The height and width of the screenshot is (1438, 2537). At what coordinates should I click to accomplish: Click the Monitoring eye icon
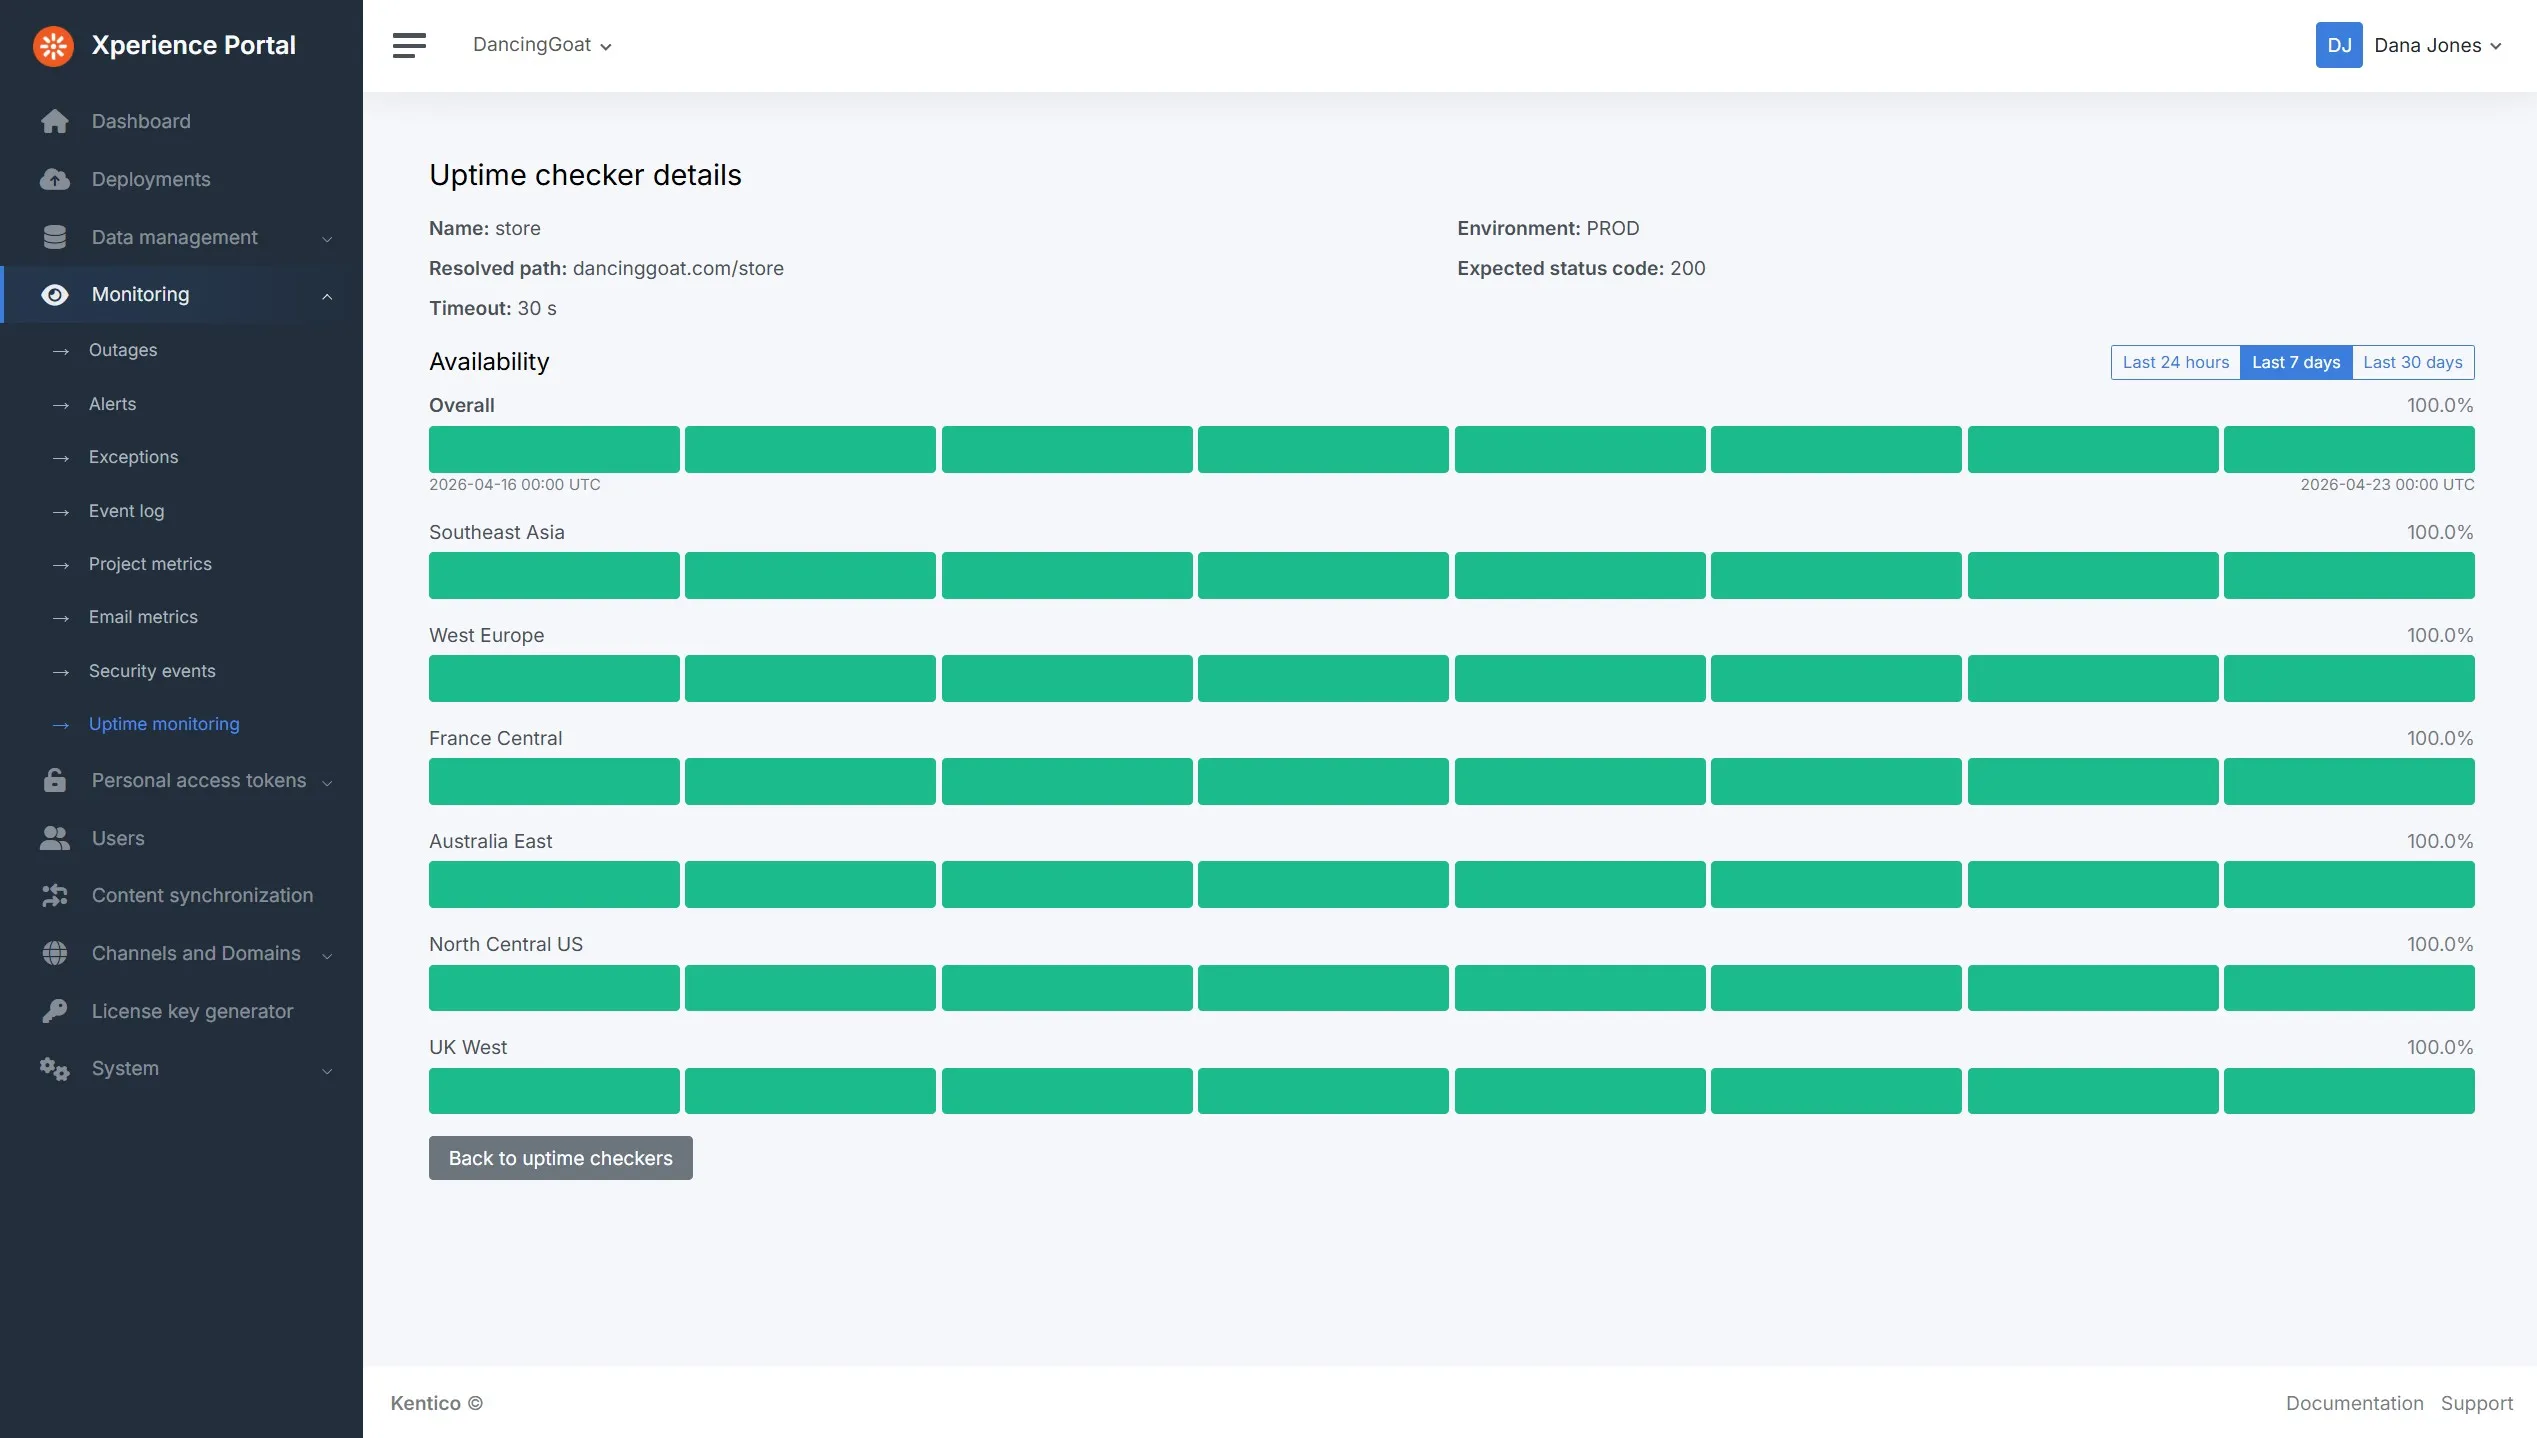click(55, 295)
